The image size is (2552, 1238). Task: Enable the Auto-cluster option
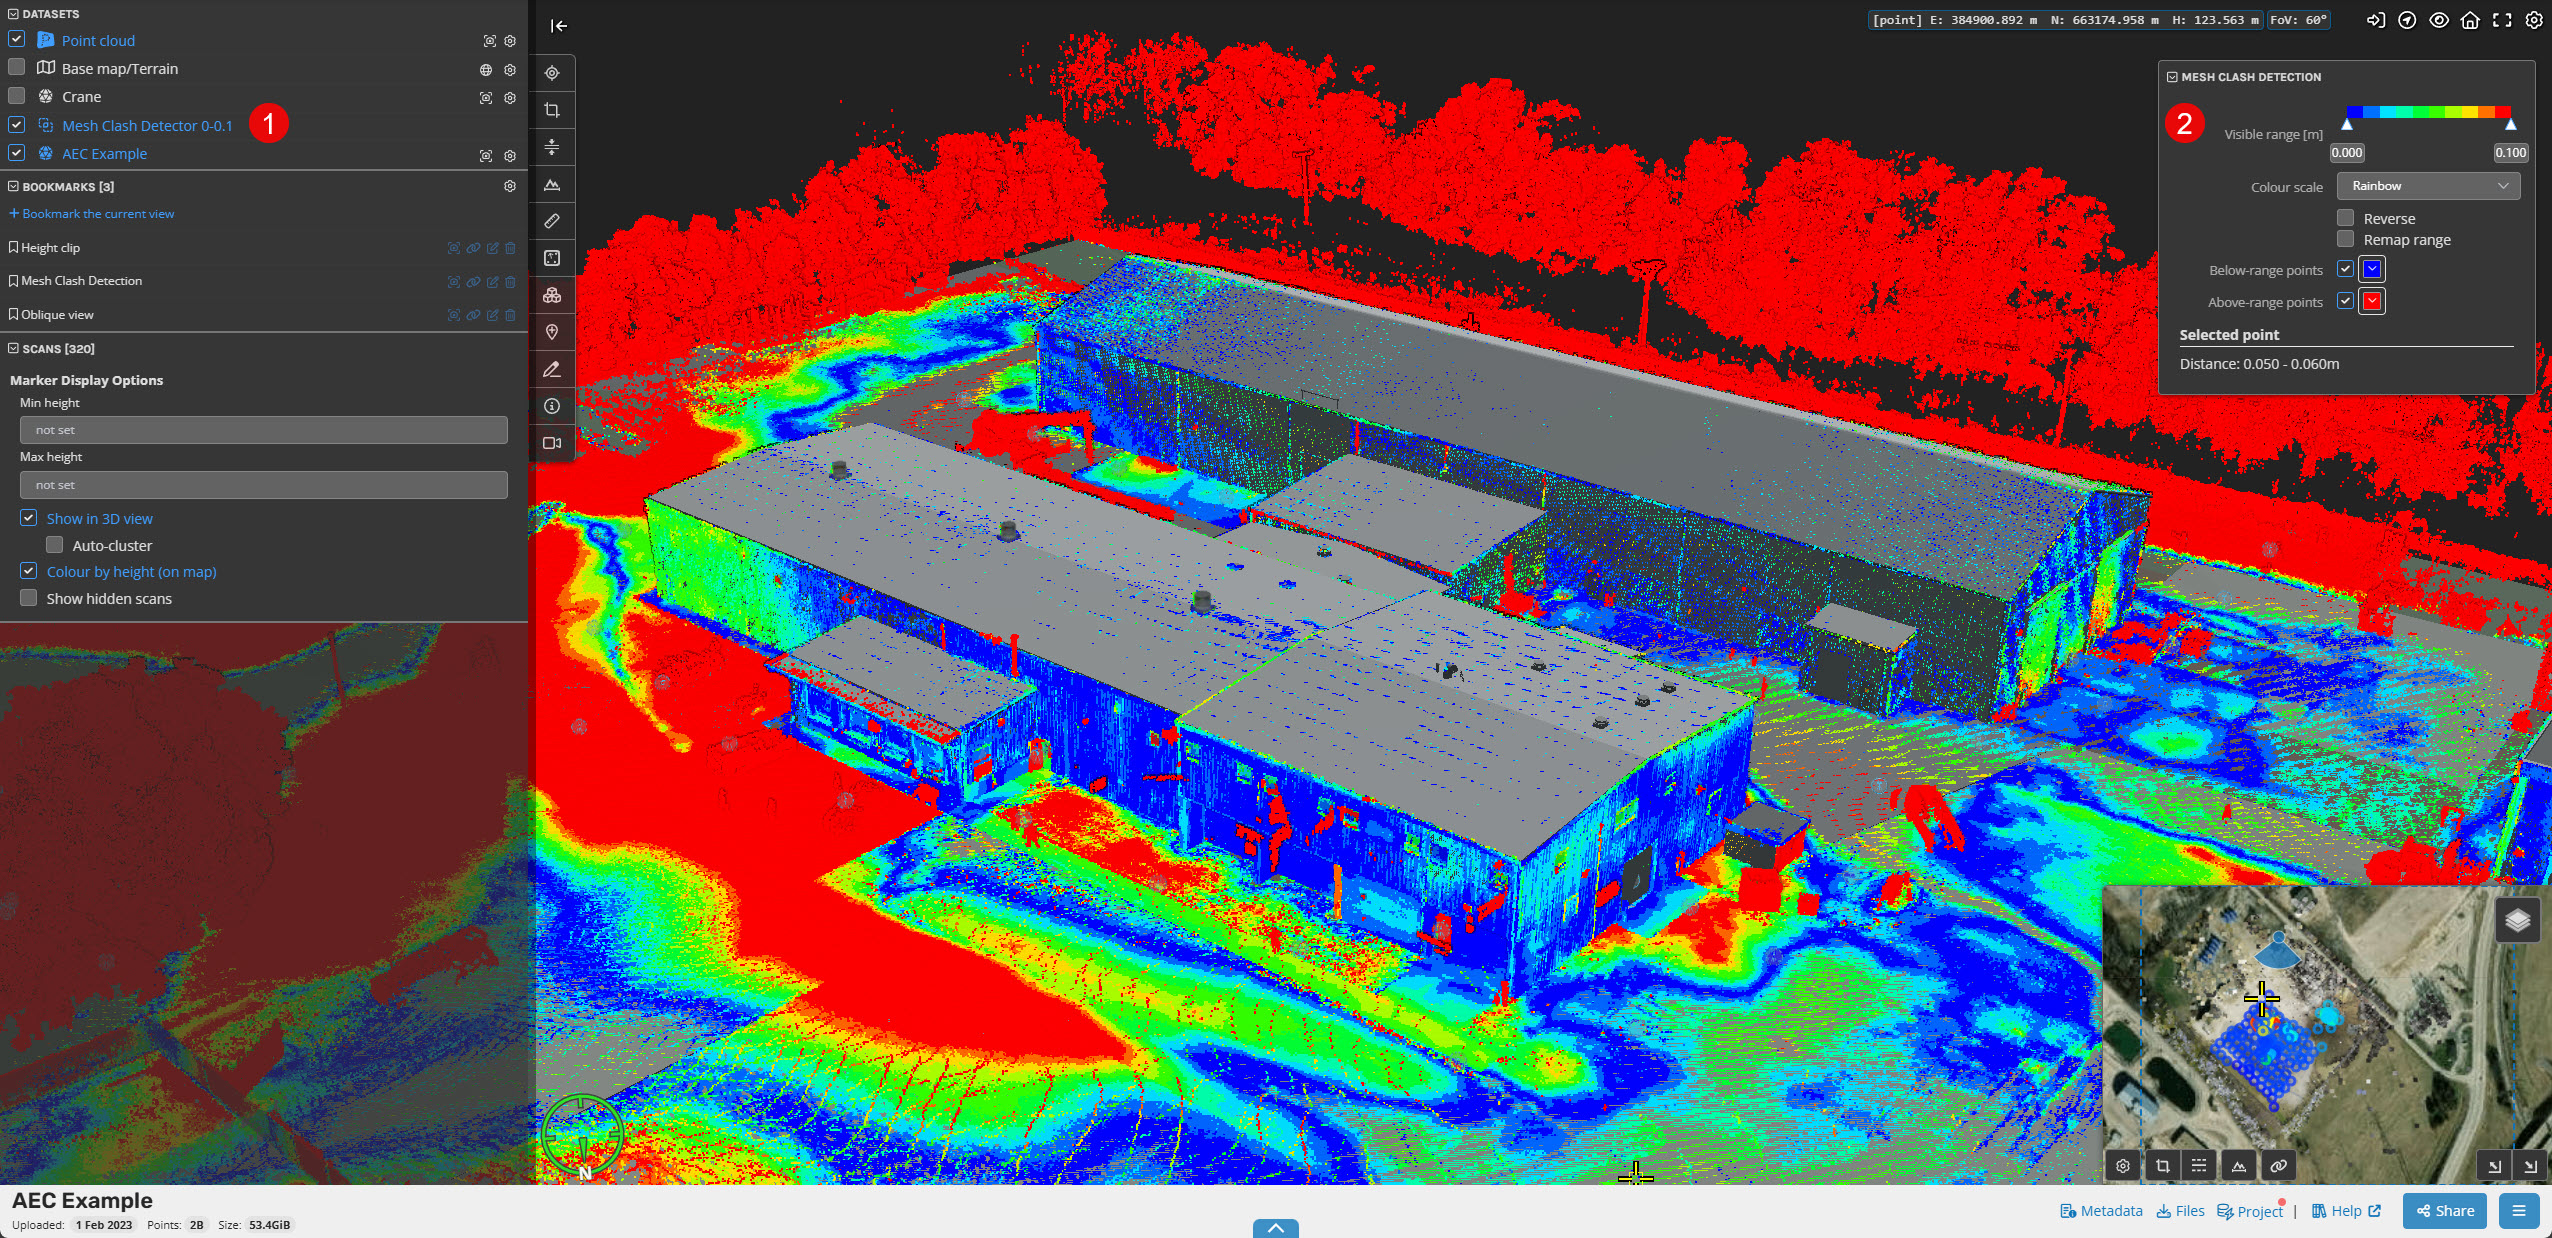[55, 545]
